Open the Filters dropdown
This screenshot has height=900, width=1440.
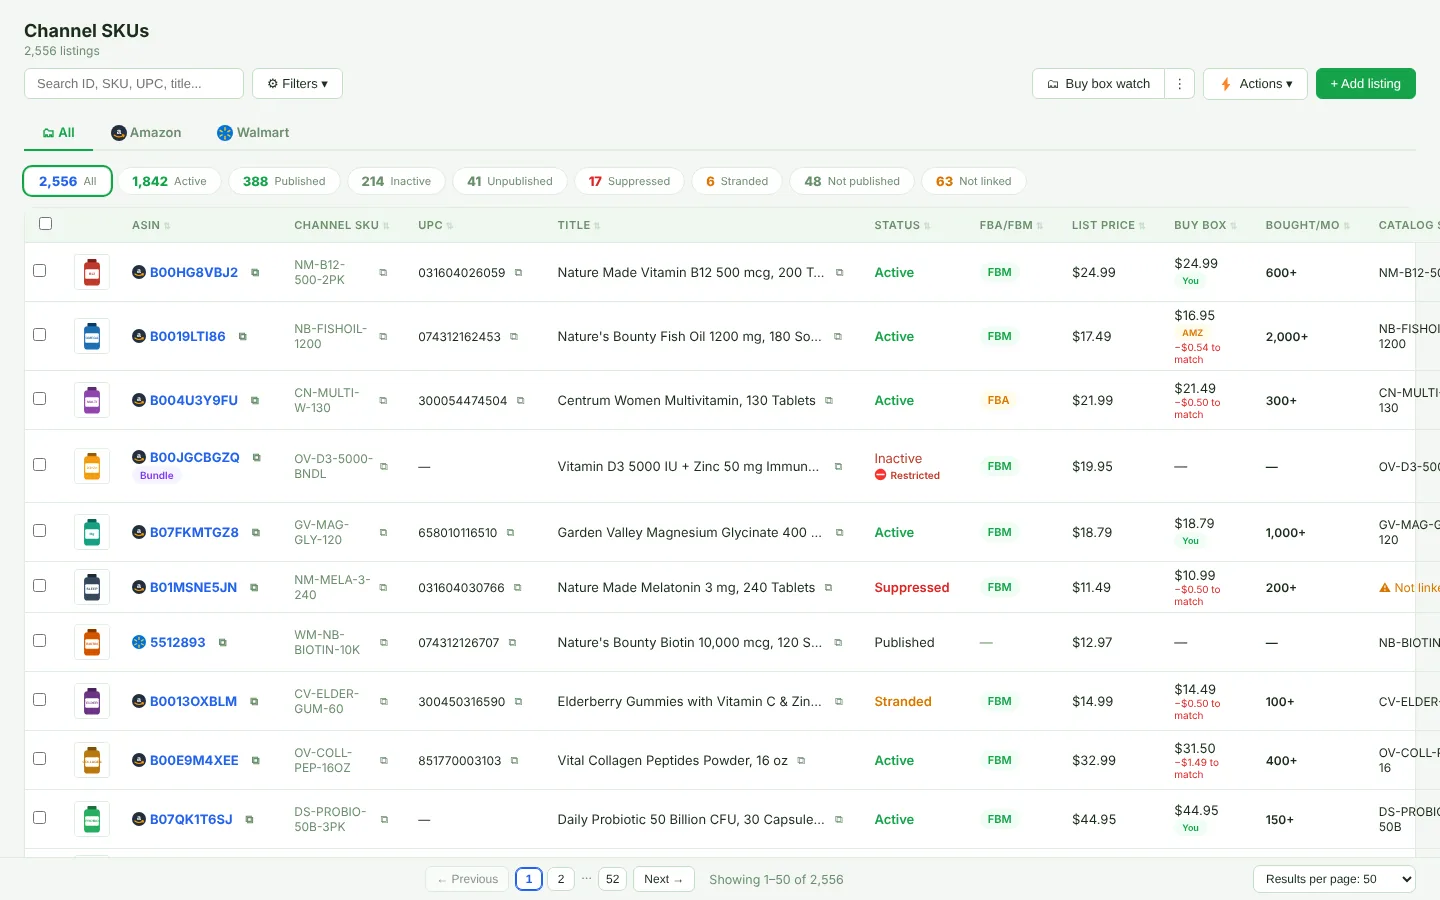coord(297,84)
